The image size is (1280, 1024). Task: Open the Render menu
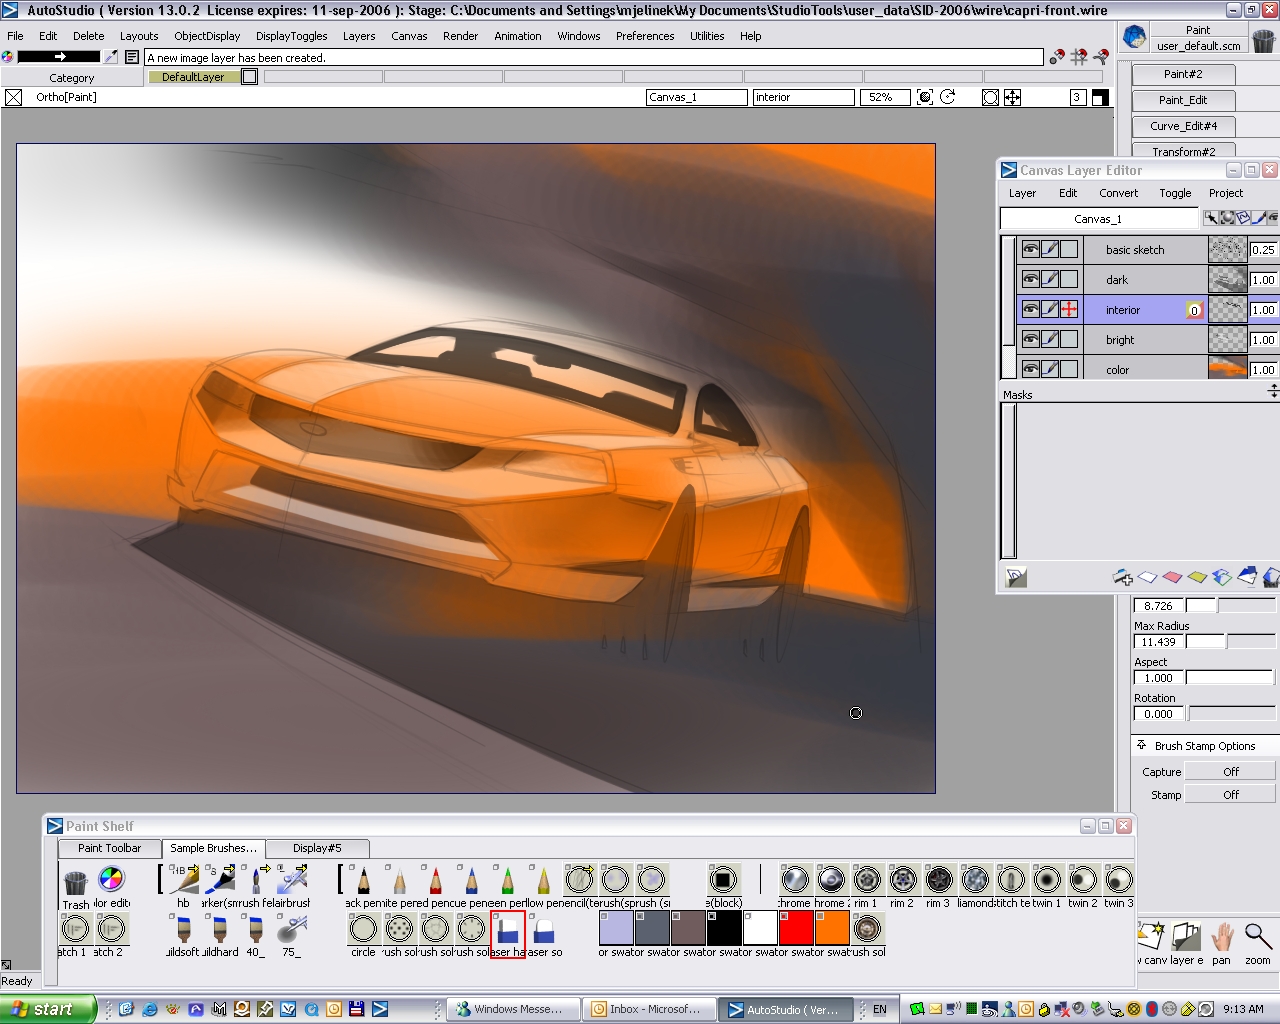(x=460, y=36)
